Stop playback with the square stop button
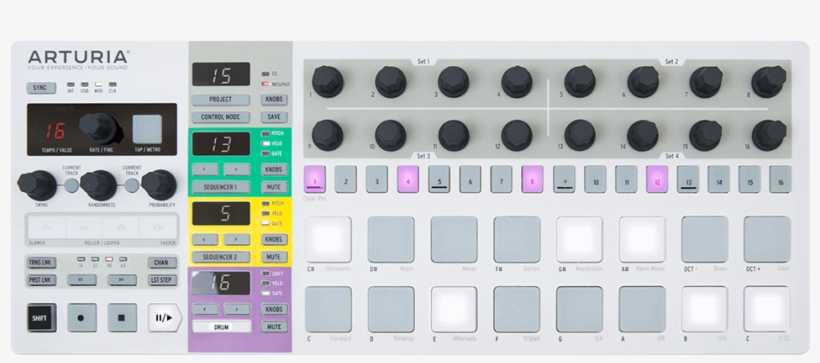820x363 pixels. pos(122,317)
